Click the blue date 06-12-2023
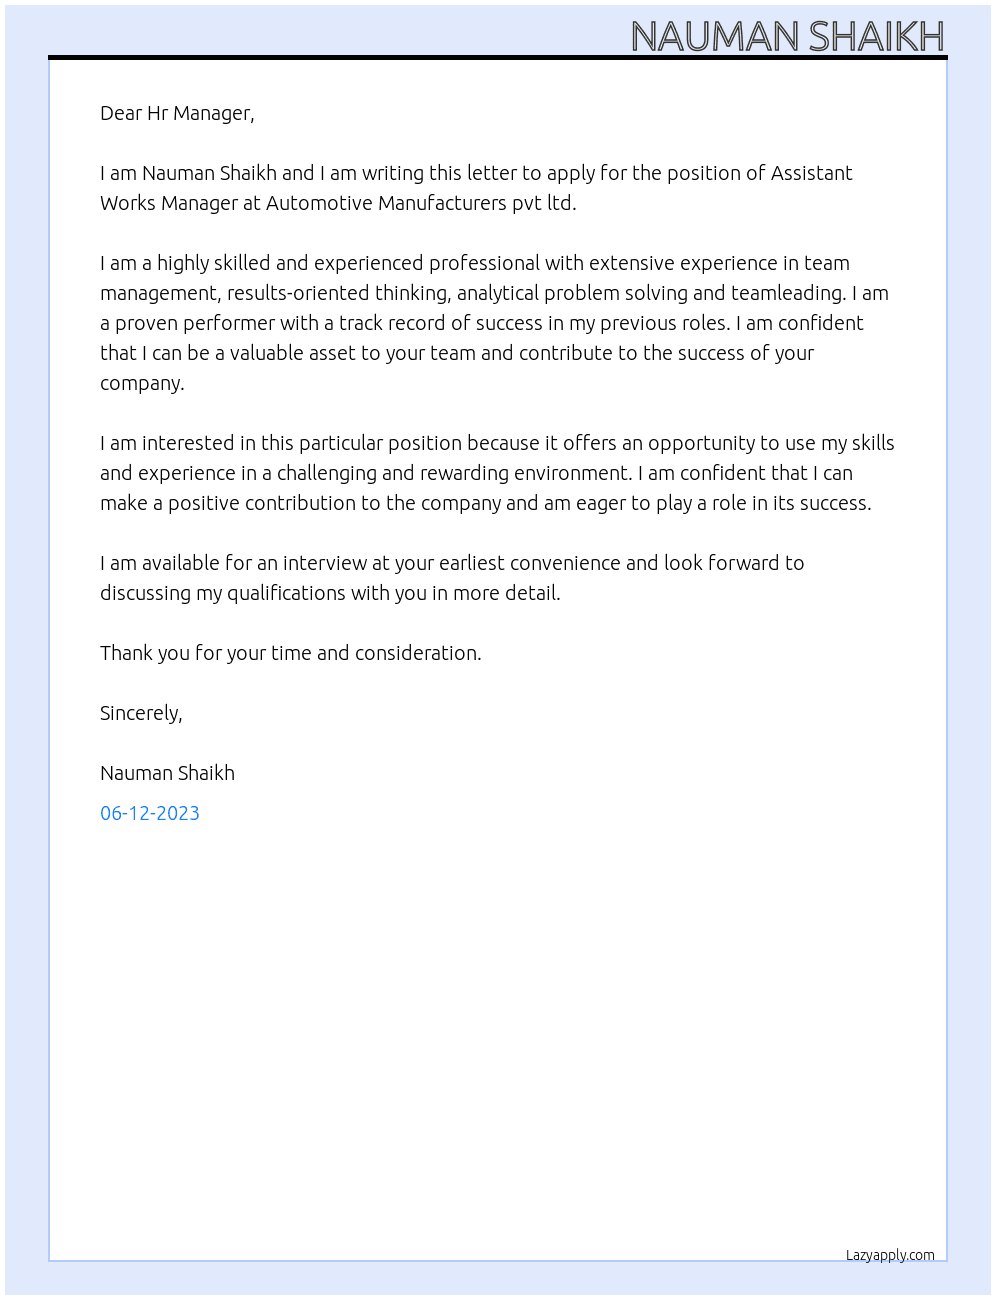 150,813
